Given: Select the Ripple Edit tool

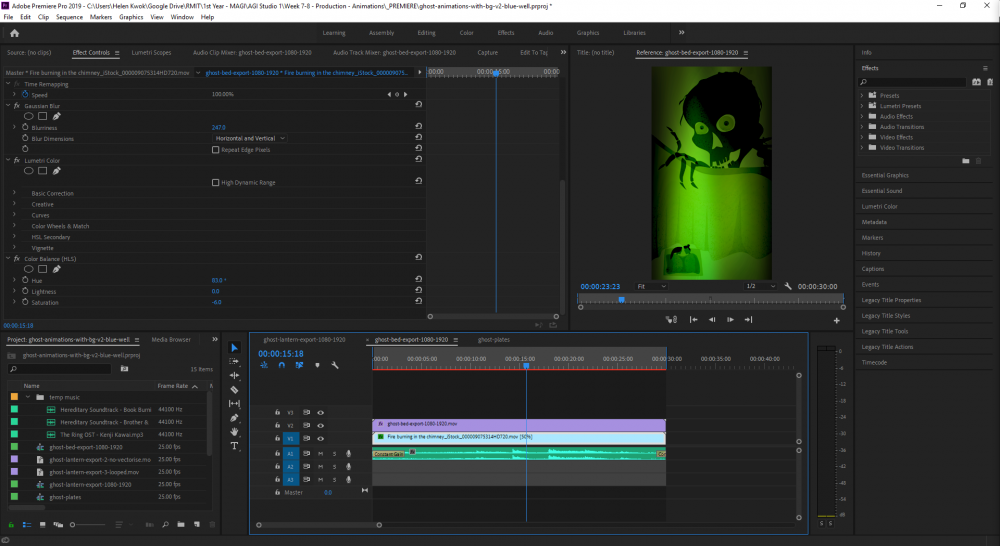Looking at the screenshot, I should pyautogui.click(x=234, y=376).
